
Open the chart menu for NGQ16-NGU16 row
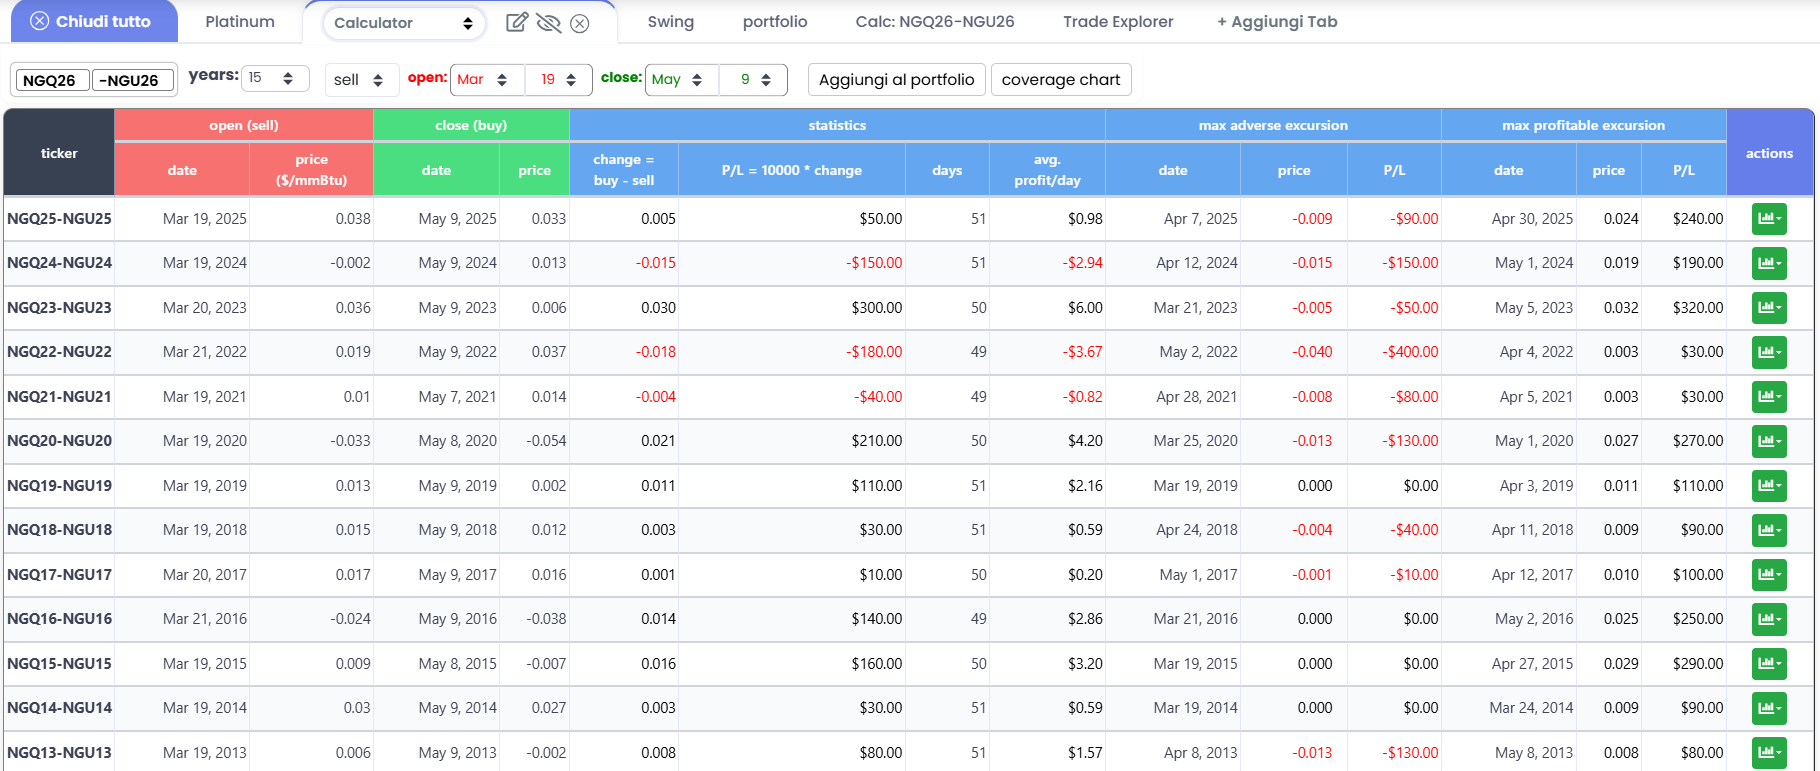click(1769, 619)
